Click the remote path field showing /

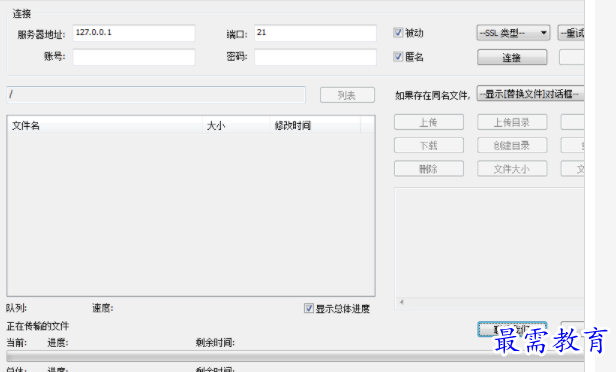click(x=156, y=95)
